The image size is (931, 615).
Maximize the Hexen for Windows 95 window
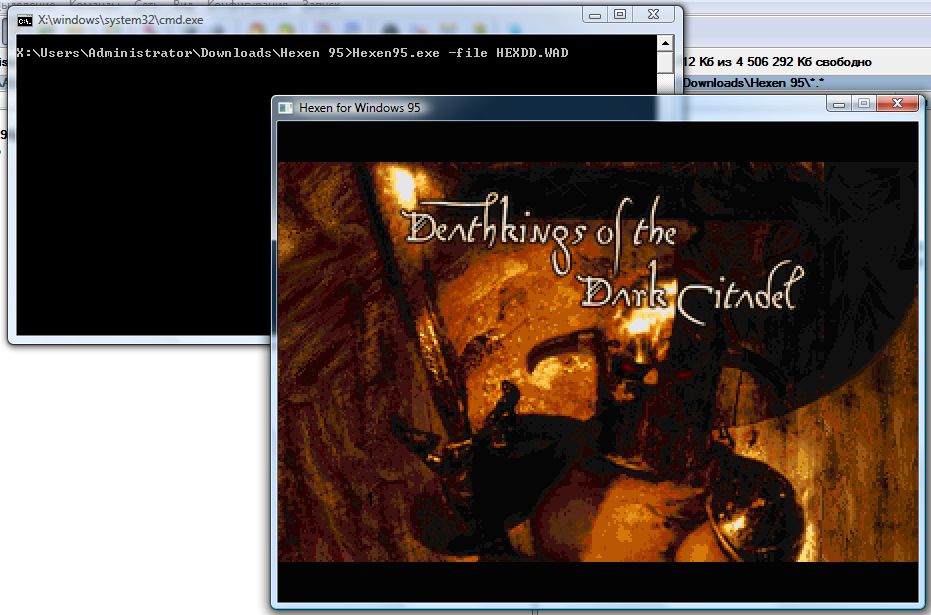(x=862, y=103)
